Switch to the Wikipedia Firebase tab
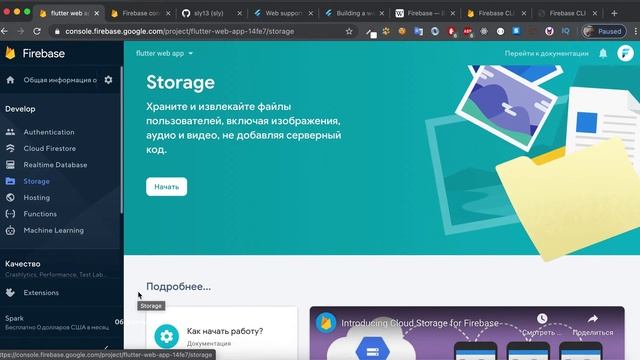Viewport: 640px width, 360px height. pos(425,13)
